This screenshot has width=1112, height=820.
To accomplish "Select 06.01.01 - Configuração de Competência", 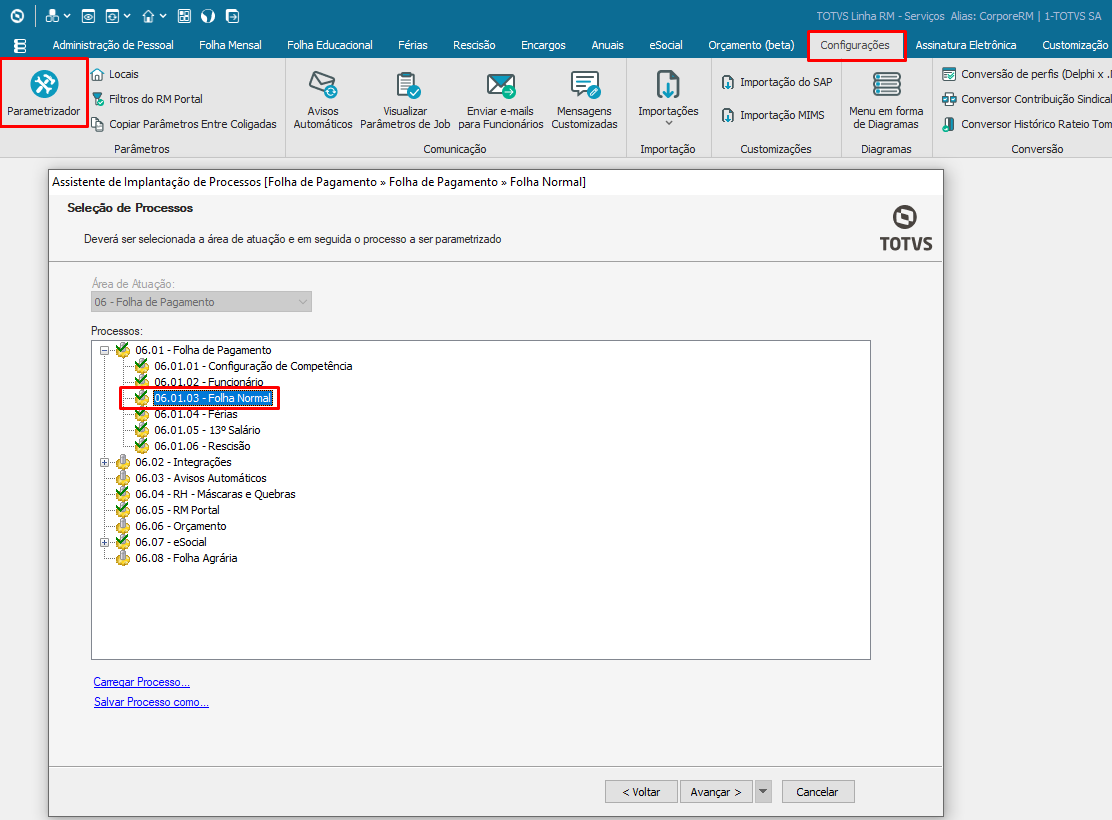I will (x=253, y=366).
